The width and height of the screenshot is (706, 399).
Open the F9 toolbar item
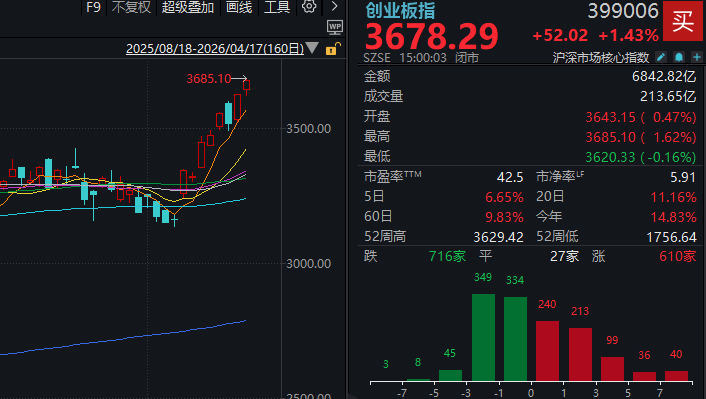tap(93, 7)
